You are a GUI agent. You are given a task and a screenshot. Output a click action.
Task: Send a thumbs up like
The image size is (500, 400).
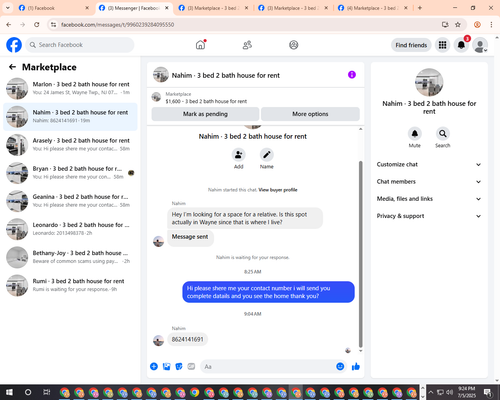pos(356,367)
